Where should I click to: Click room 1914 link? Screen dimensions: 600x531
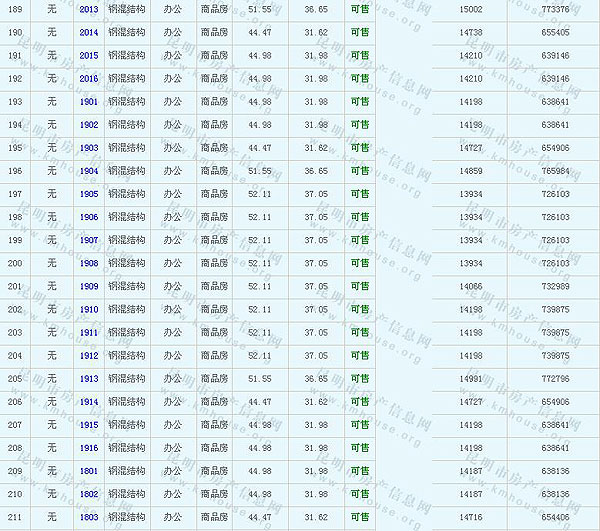tap(89, 402)
